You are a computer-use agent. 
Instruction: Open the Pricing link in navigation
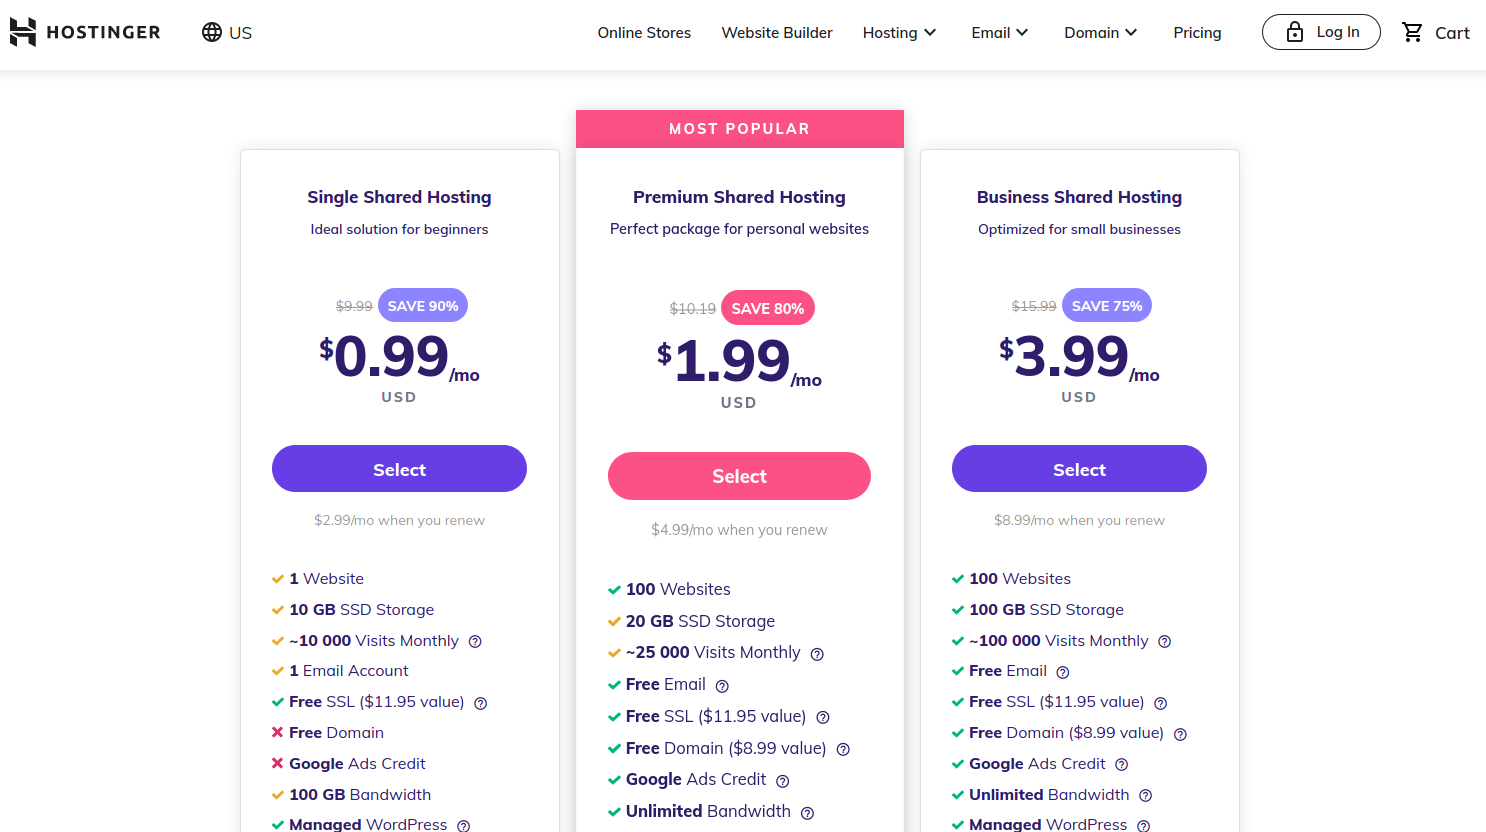tap(1197, 32)
